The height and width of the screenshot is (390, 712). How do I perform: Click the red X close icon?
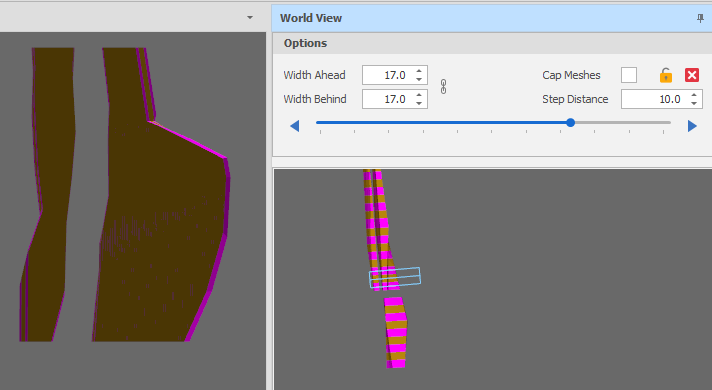[692, 75]
